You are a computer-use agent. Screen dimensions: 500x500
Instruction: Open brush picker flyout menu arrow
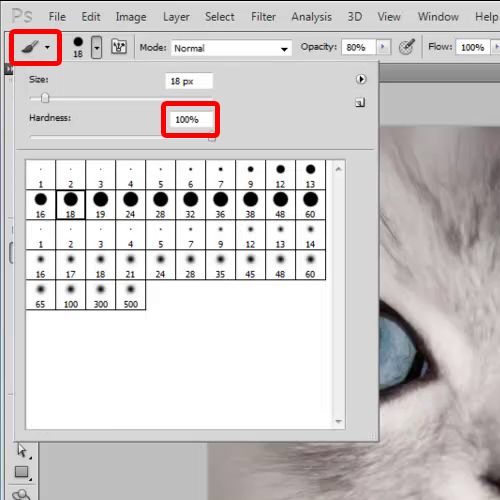(x=361, y=79)
